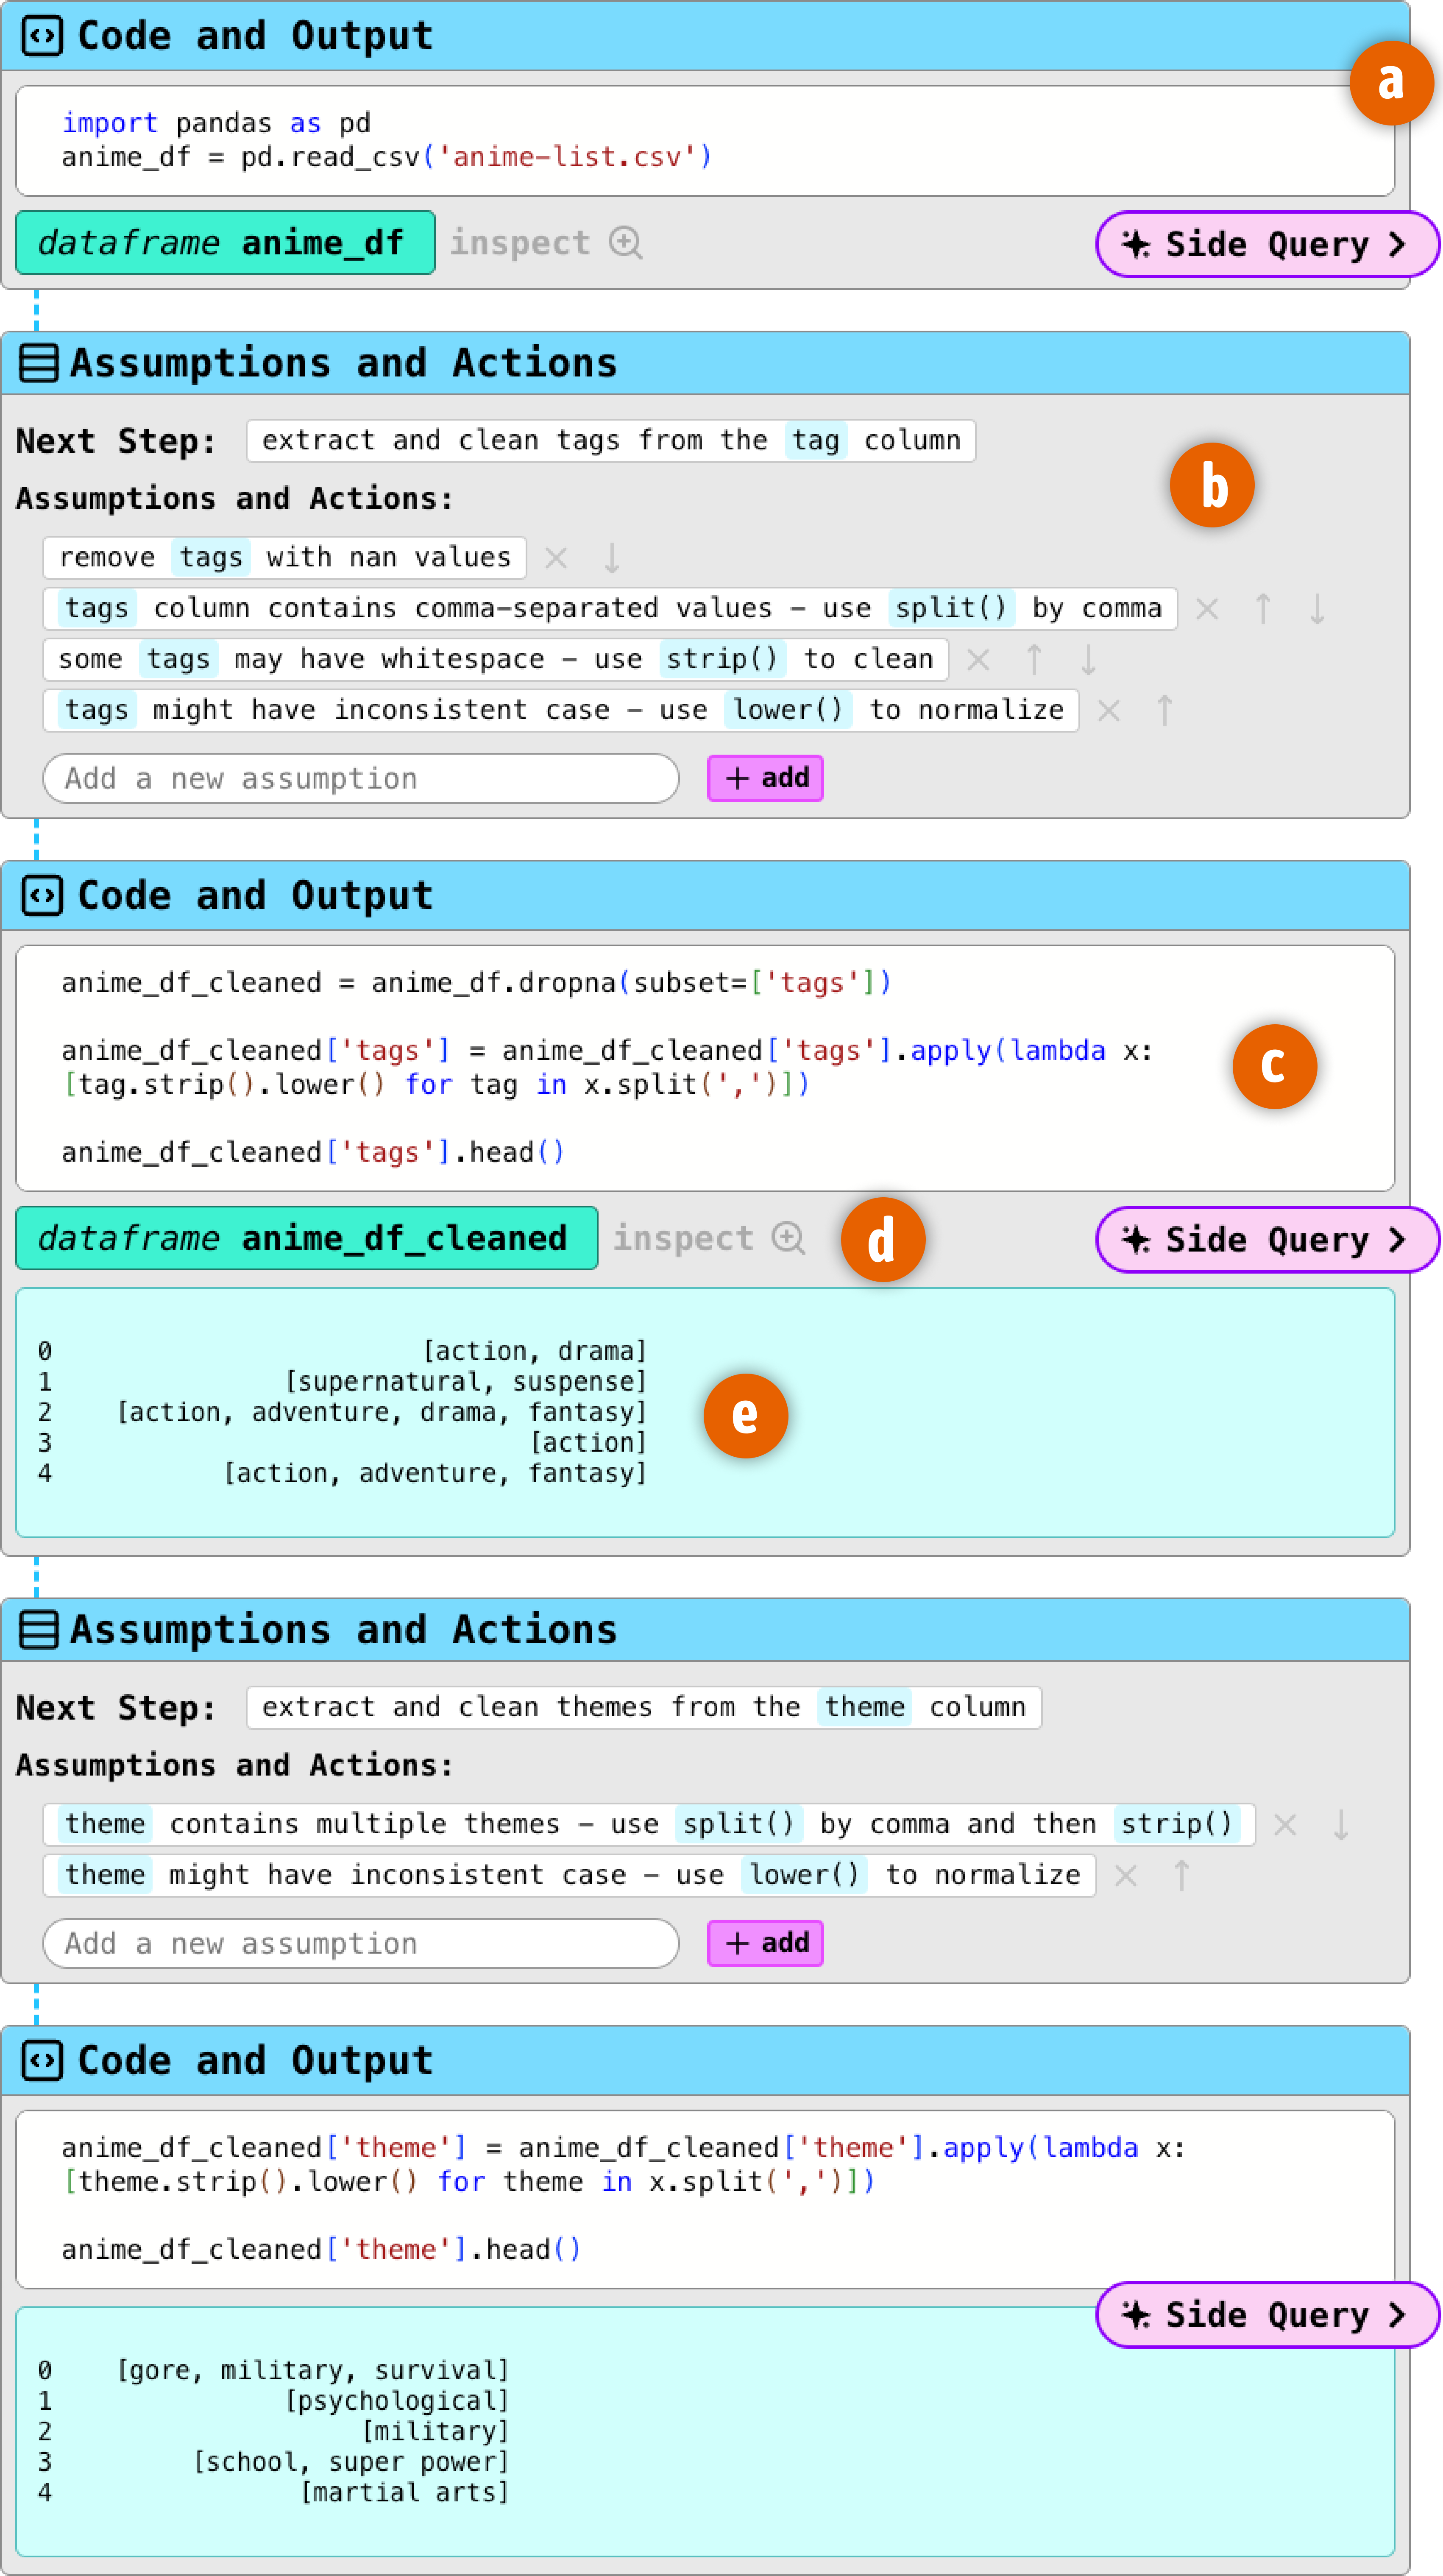
Task: Inspect the anime_df dataframe
Action: coord(546,243)
